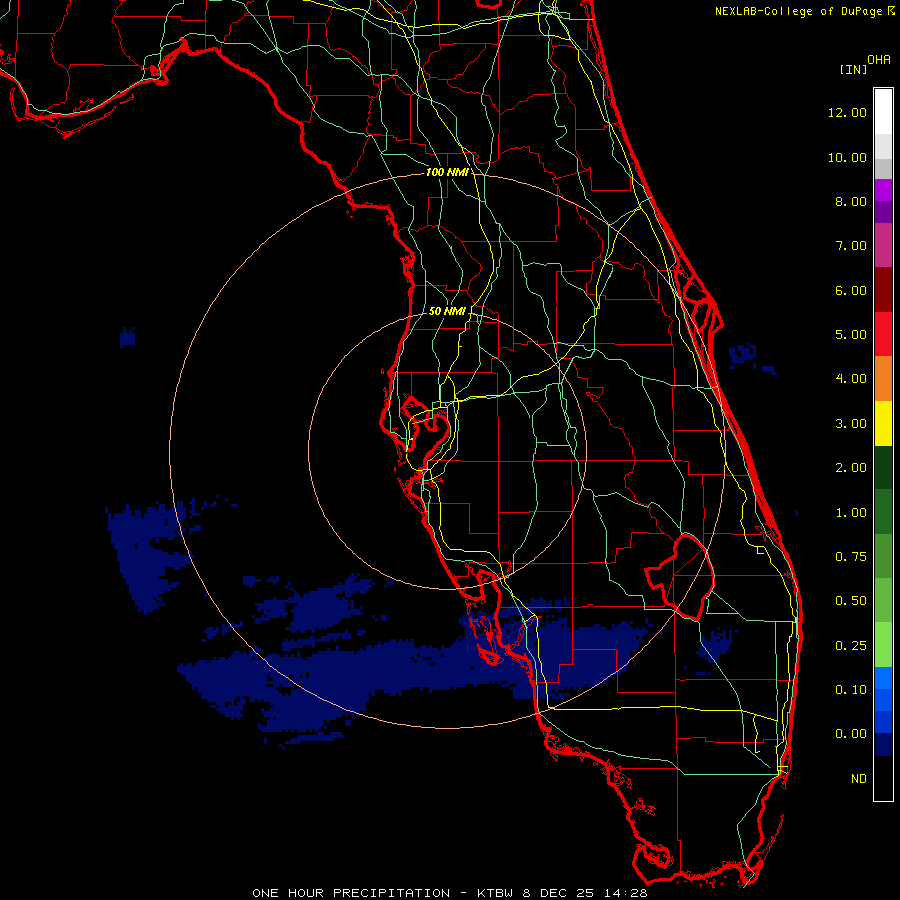This screenshot has height=900, width=900.
Task: Click the OHA product code label
Action: click(x=879, y=60)
